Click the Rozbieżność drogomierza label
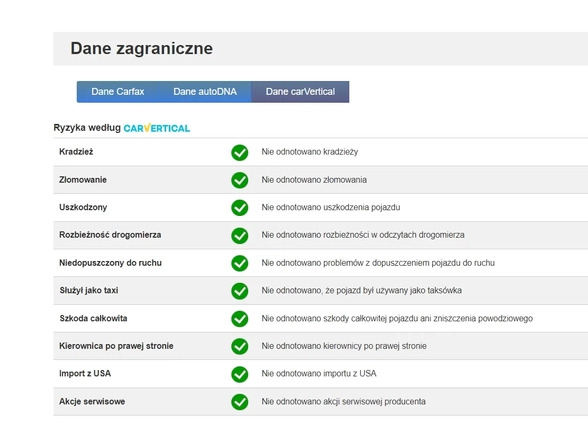588x423 pixels. 110,235
